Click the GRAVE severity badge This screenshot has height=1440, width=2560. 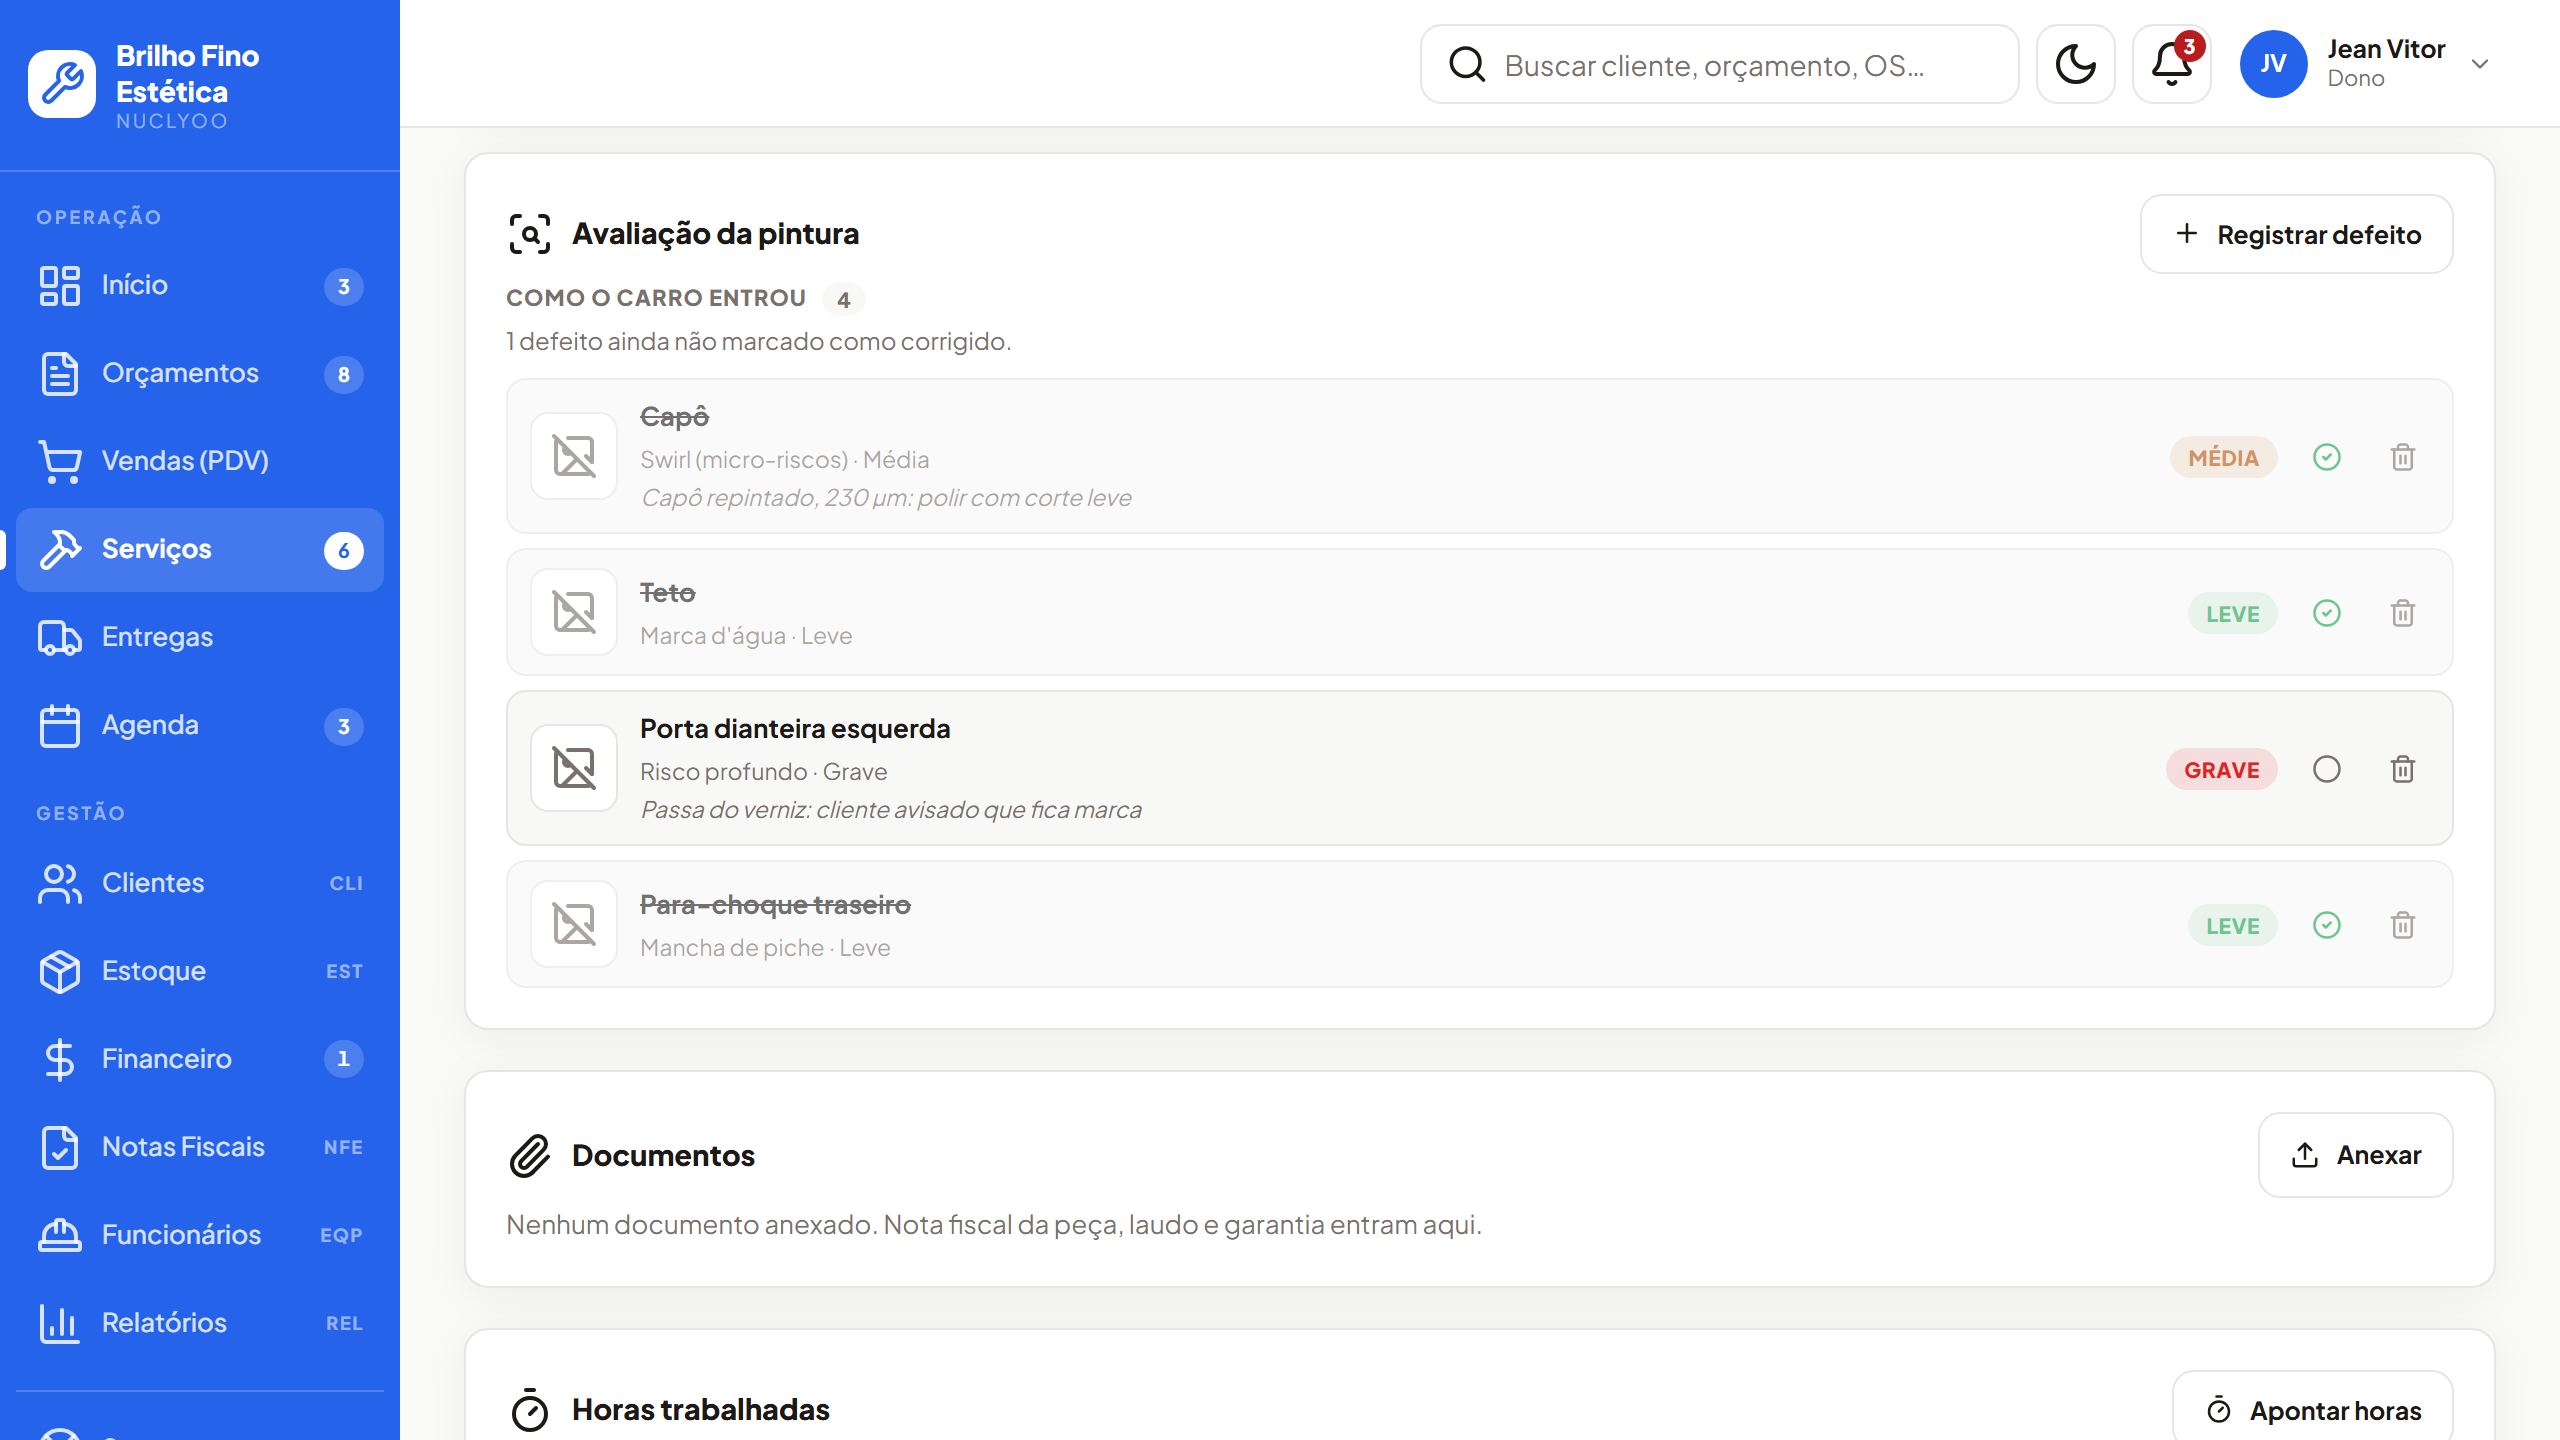click(2221, 770)
